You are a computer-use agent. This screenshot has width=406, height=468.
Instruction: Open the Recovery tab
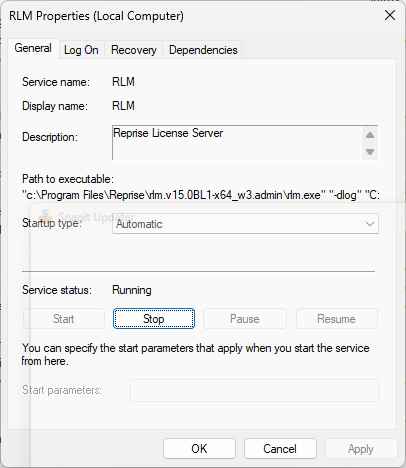point(134,50)
